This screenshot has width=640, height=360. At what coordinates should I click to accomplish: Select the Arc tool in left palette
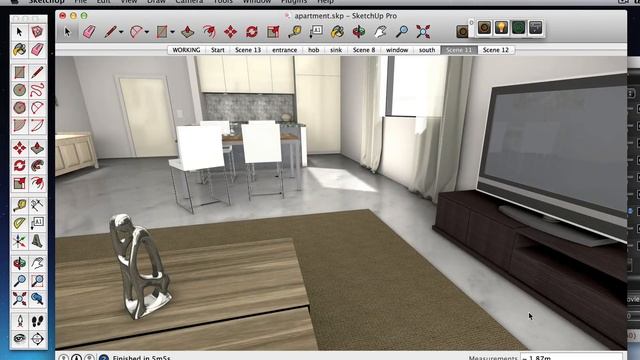click(x=37, y=107)
